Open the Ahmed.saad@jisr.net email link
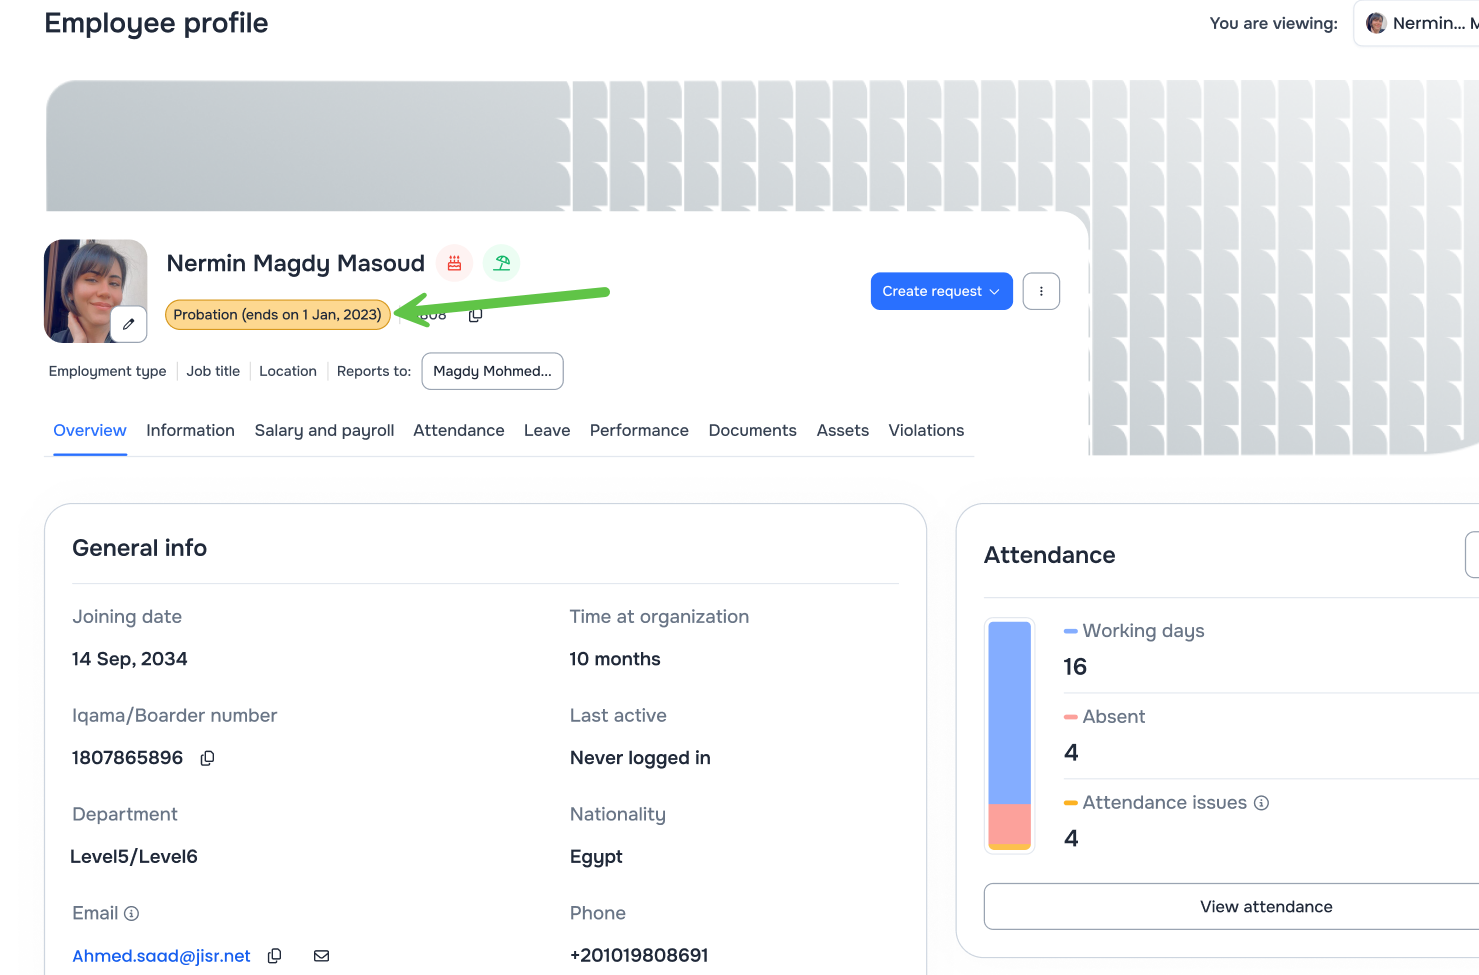Screen dimensions: 1479x975 point(161,955)
